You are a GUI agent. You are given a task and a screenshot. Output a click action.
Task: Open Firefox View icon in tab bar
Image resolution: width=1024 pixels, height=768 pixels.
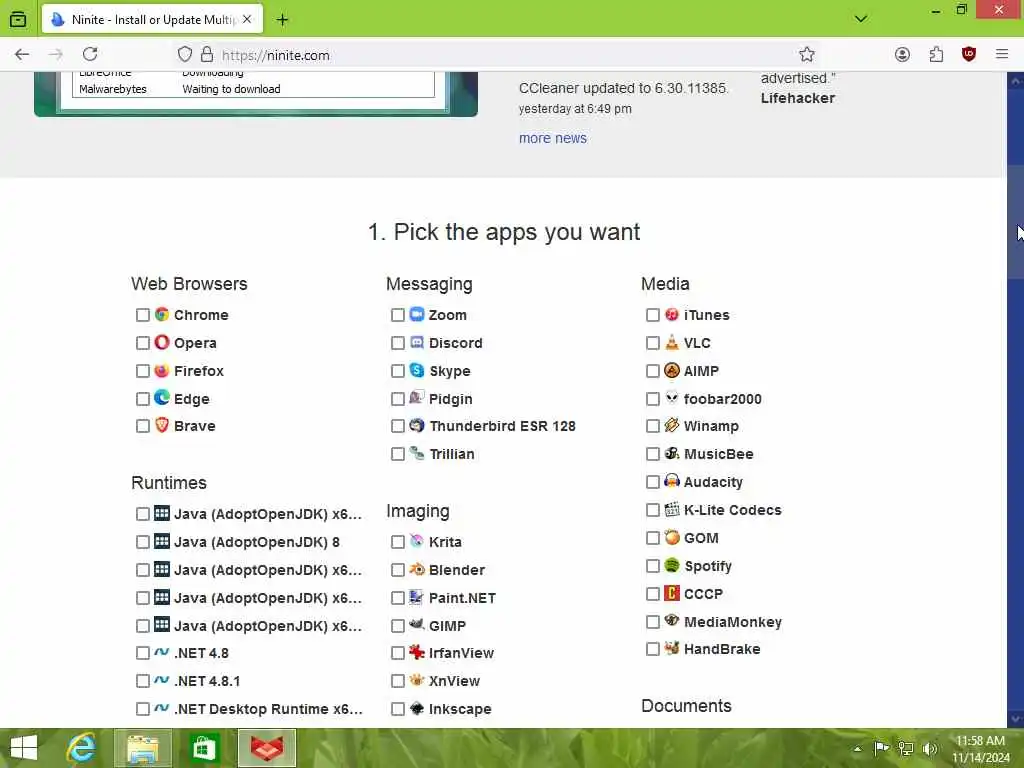click(18, 19)
